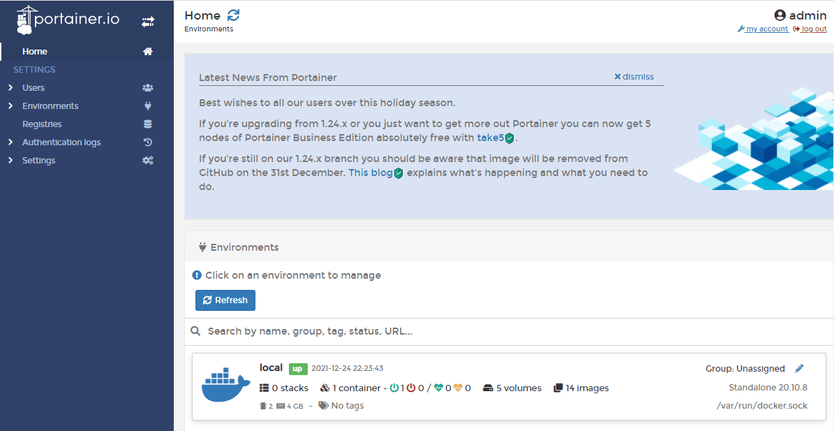Click the Environments panel heading plug icon
This screenshot has height=431, width=834.
pyautogui.click(x=202, y=247)
